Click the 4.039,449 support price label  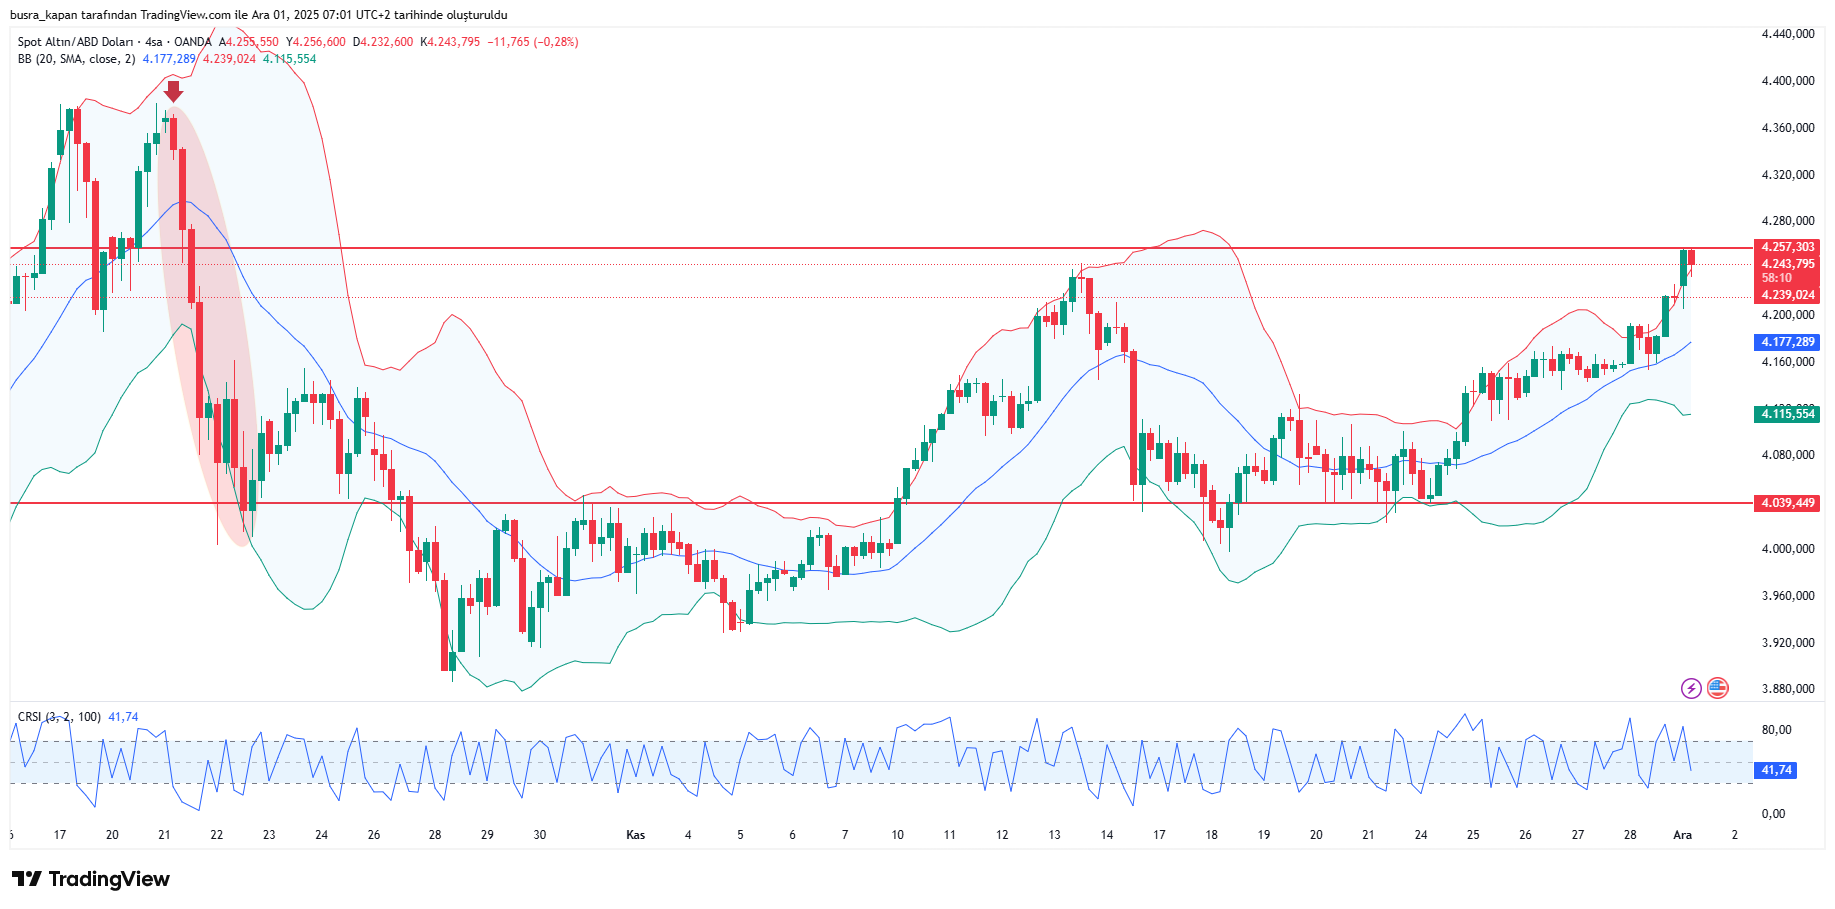coord(1787,503)
